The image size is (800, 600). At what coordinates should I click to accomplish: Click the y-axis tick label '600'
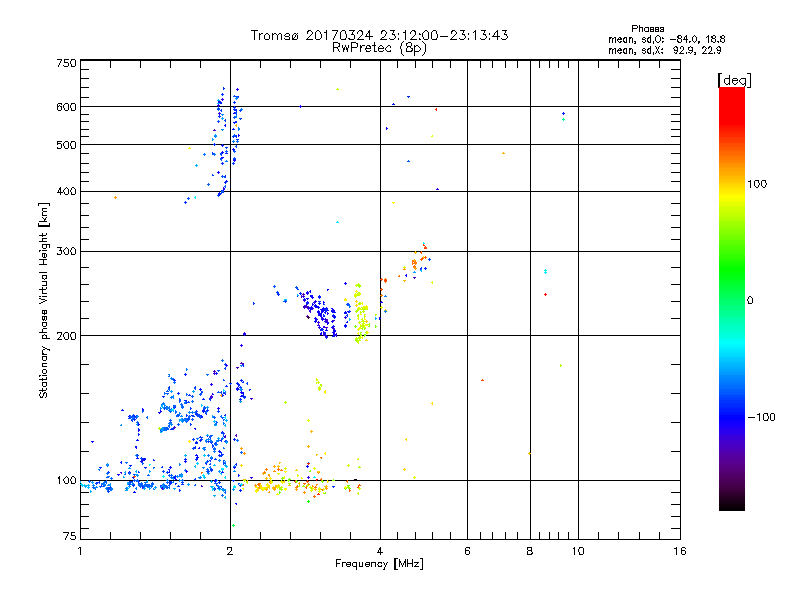tap(66, 107)
